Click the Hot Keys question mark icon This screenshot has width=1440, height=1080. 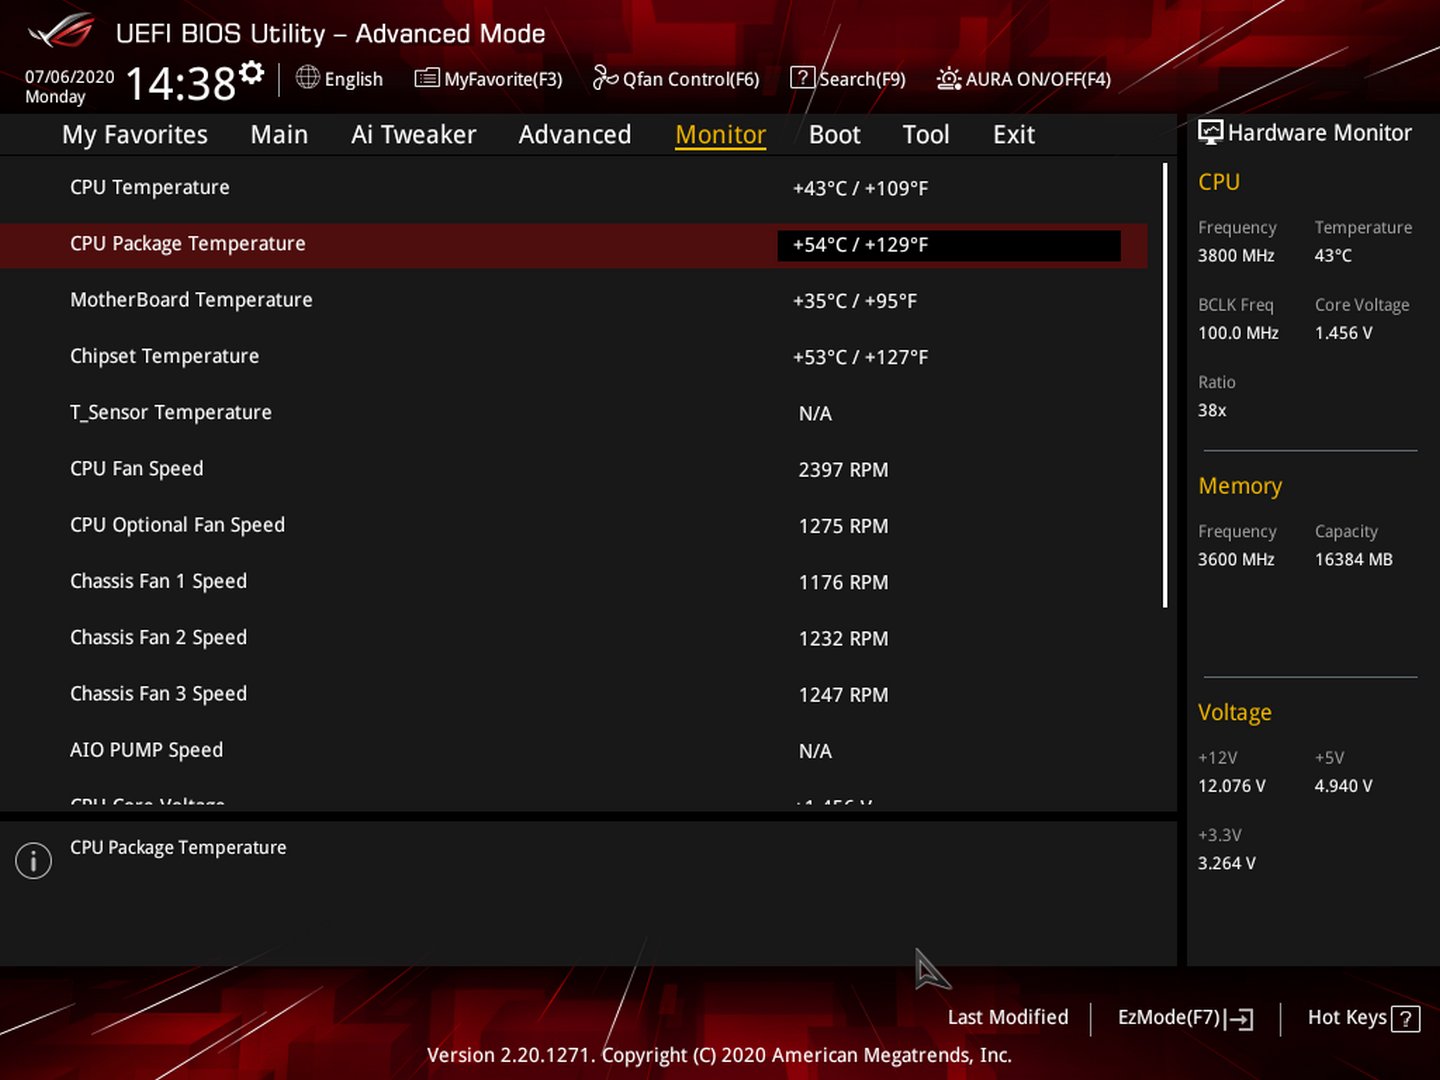[x=1405, y=1019]
